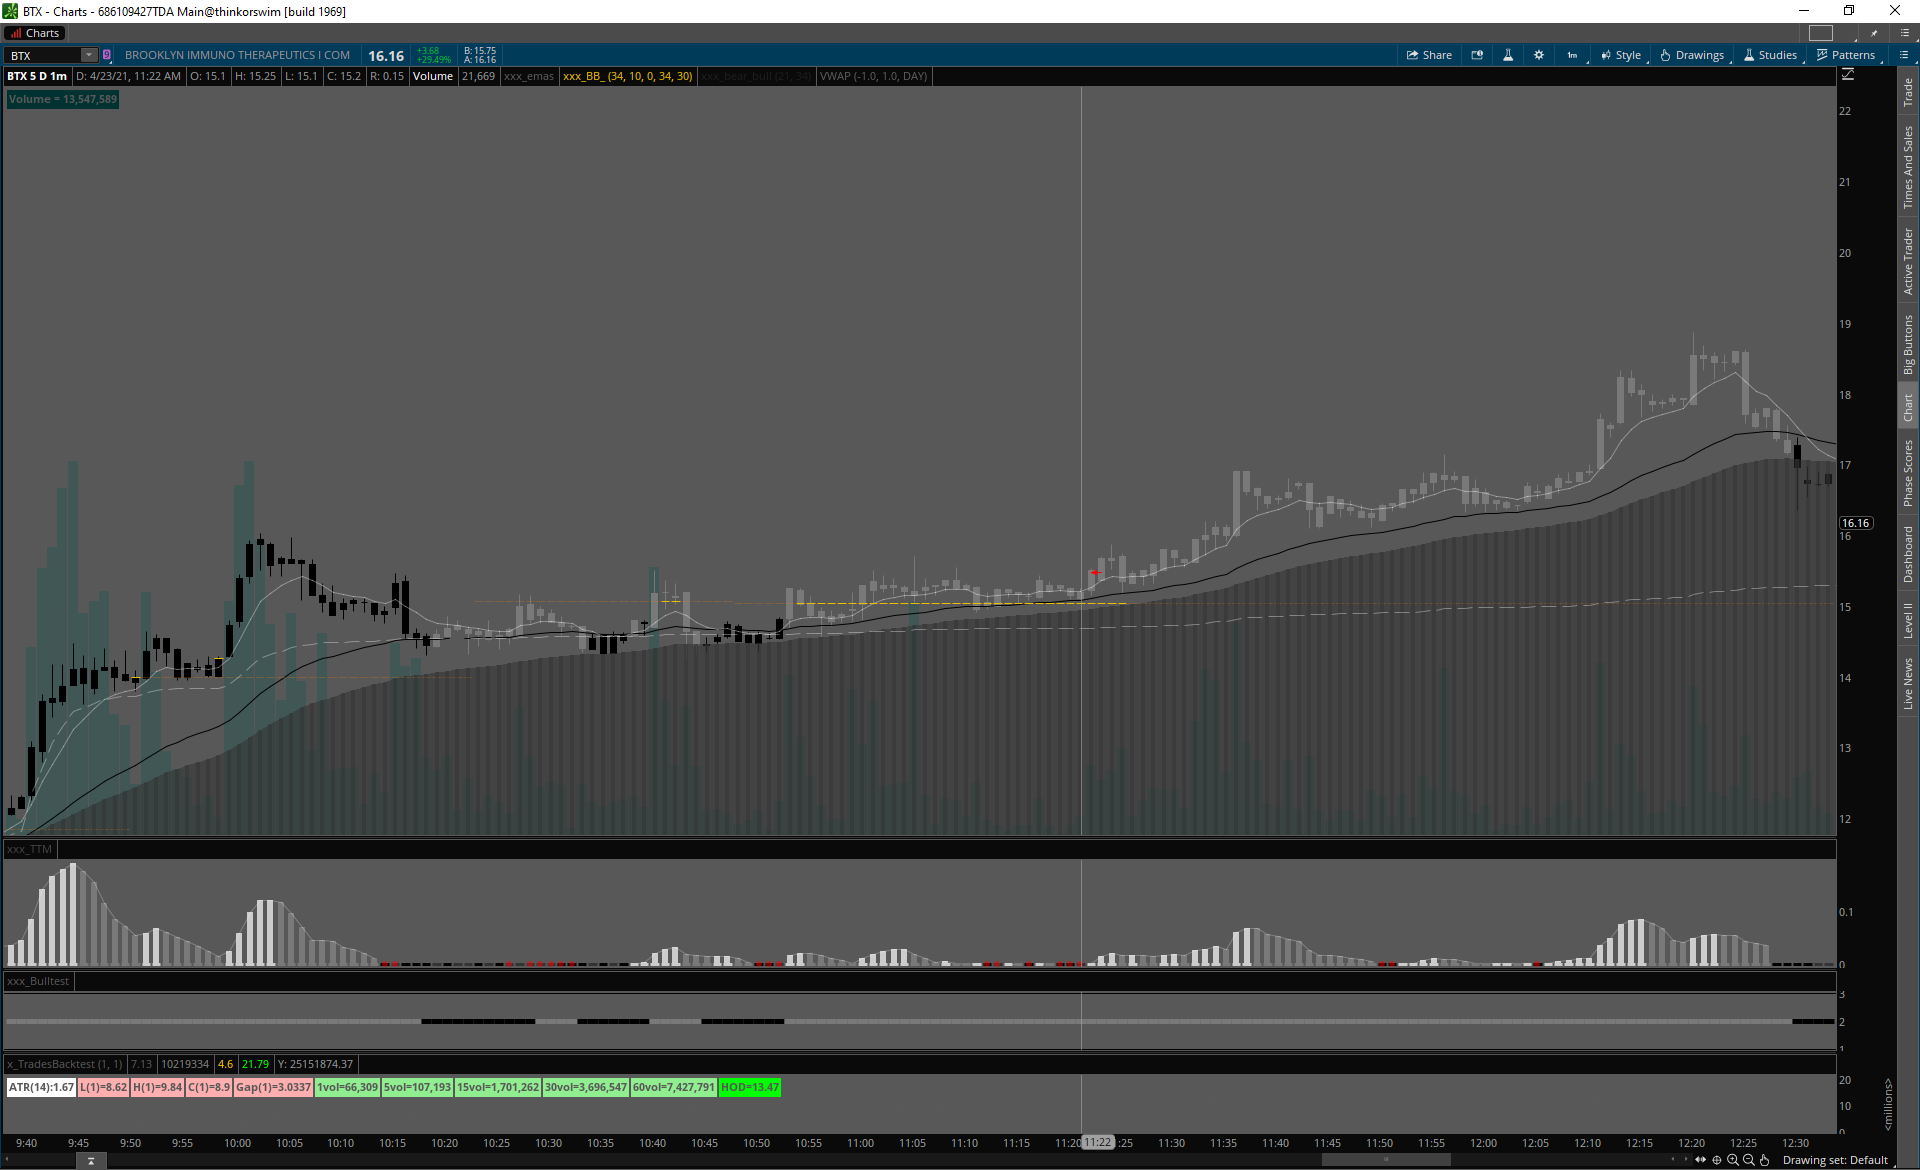Select the crosshair cursor icon

click(x=1717, y=1160)
